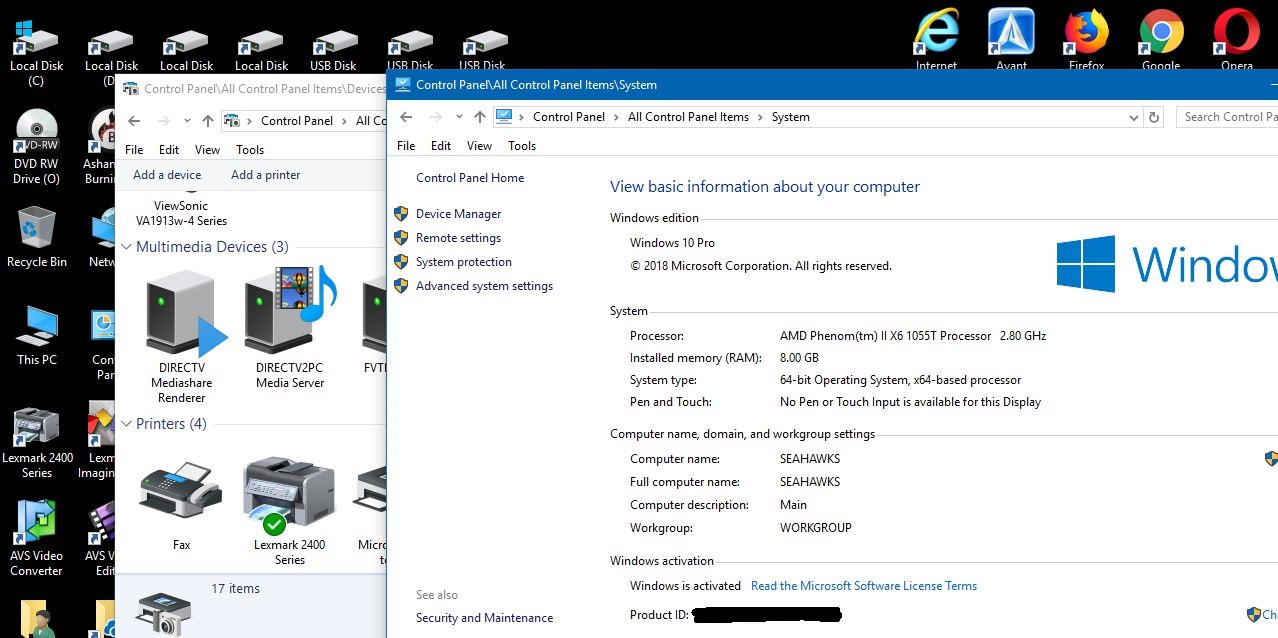Viewport: 1278px width, 638px height.
Task: Open the This PC desktop icon
Action: [36, 335]
